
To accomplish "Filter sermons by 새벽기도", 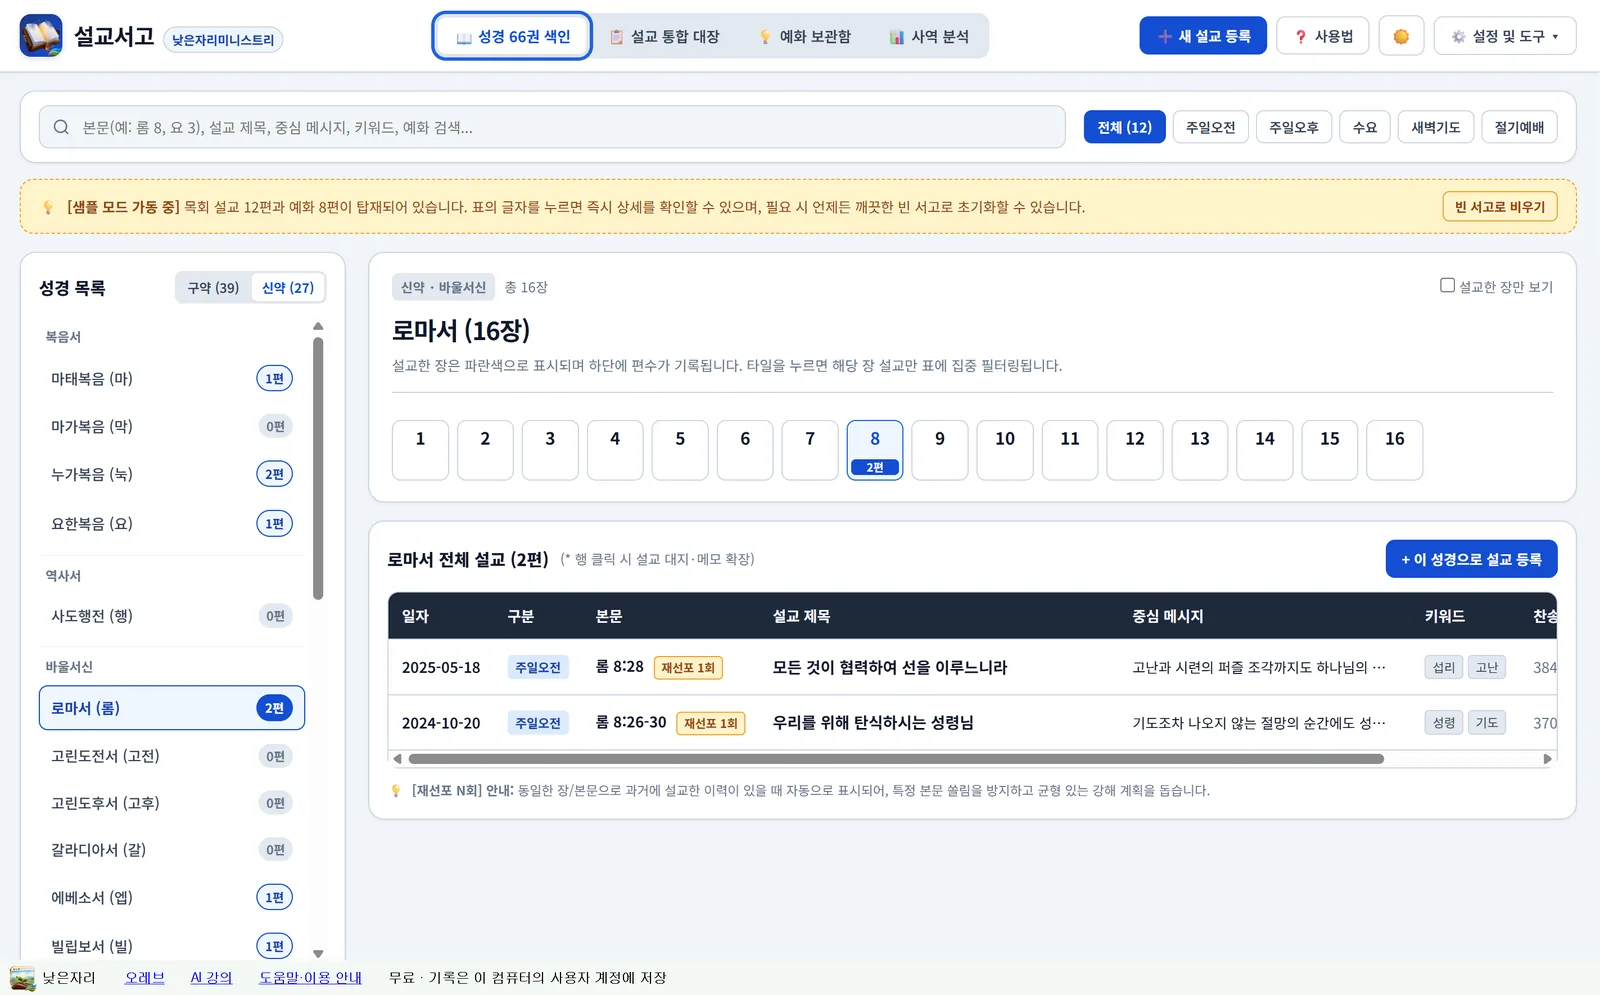I will tap(1435, 127).
